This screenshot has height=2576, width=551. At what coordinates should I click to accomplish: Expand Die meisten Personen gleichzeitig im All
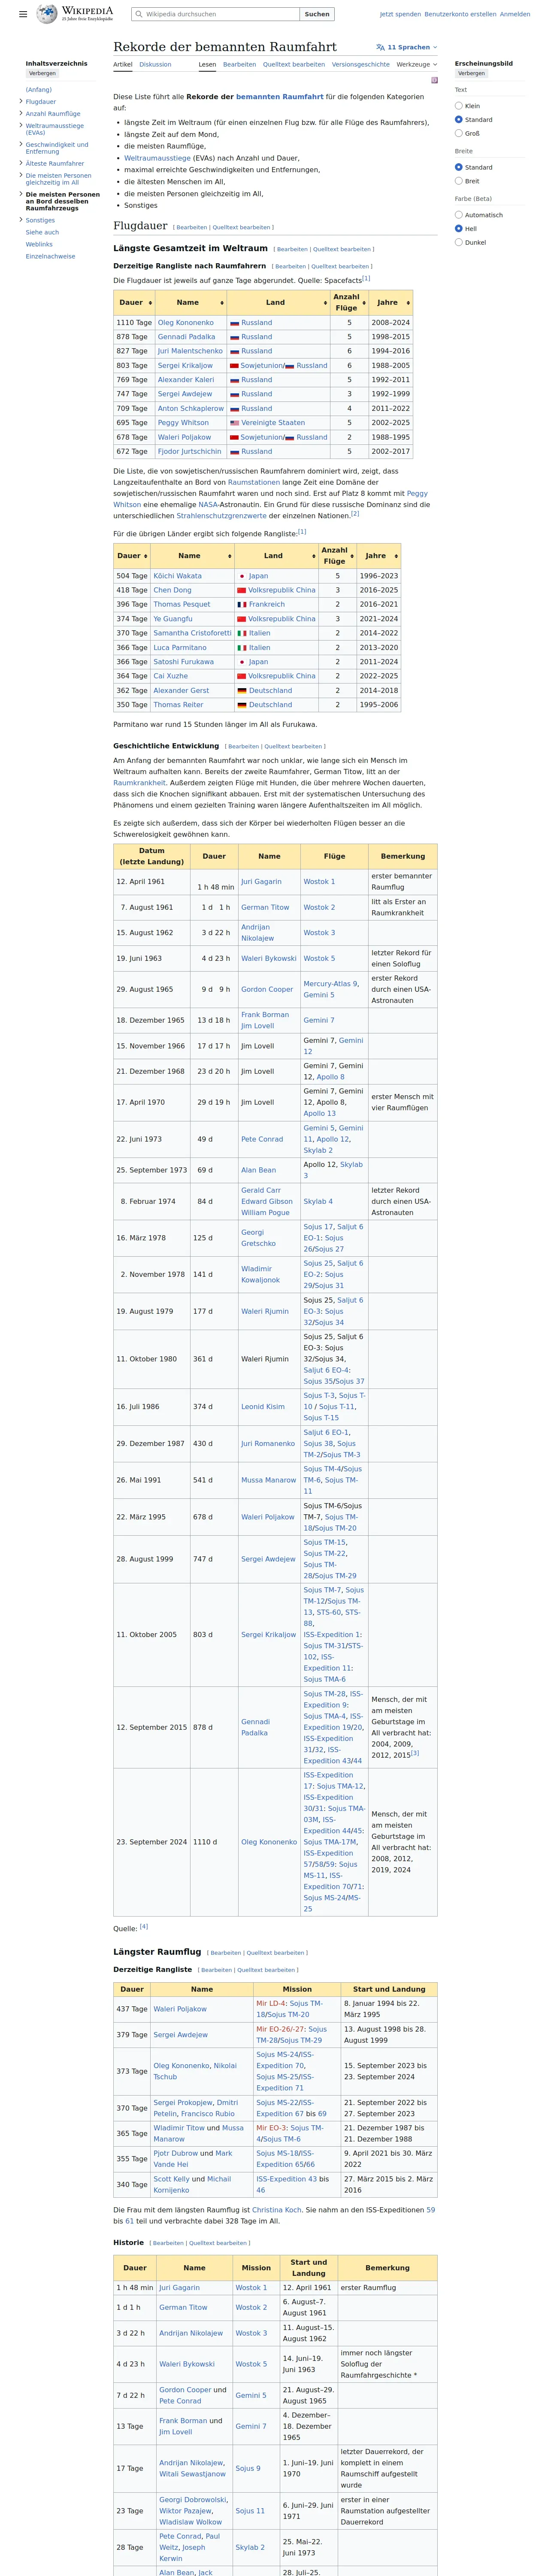20,176
